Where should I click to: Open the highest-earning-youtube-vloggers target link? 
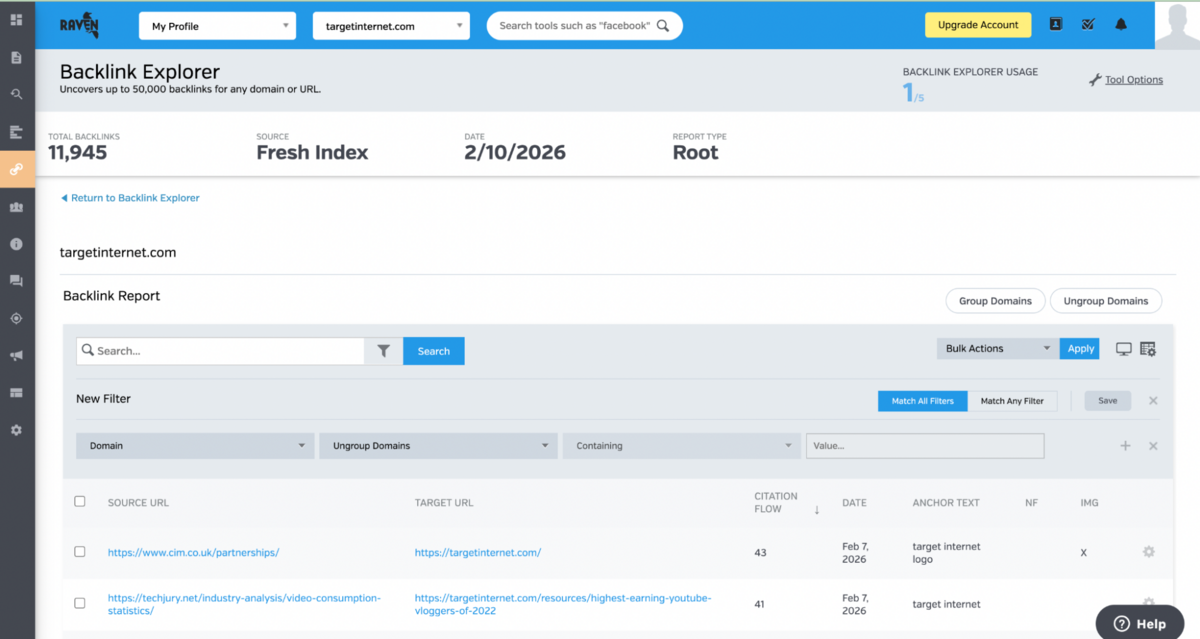click(563, 604)
